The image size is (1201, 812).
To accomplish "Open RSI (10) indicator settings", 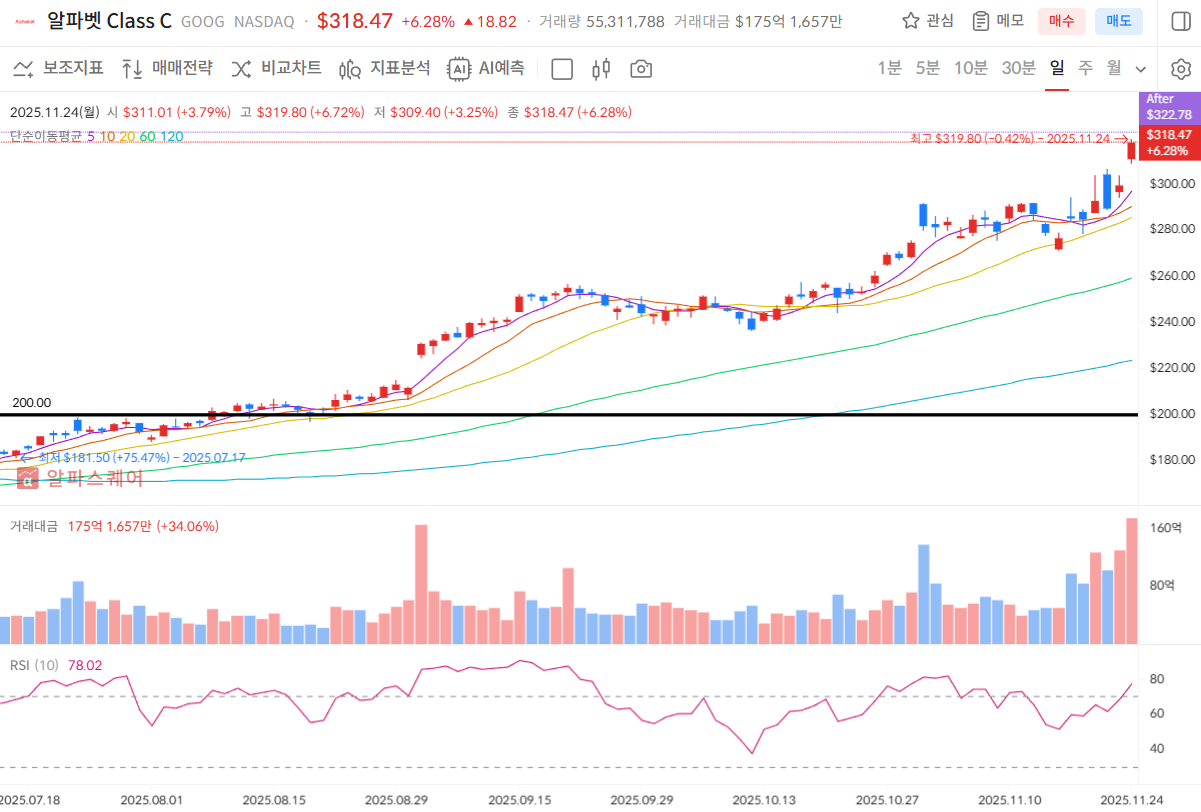I will 34,665.
